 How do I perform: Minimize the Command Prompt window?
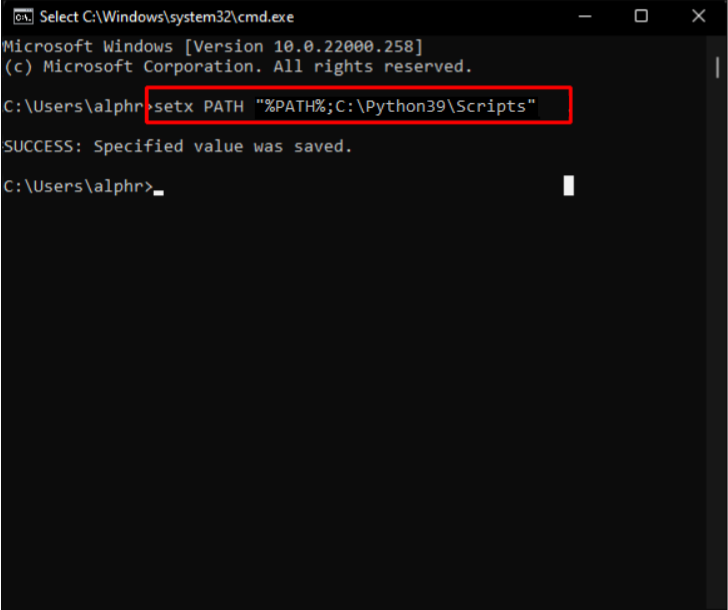pos(587,16)
